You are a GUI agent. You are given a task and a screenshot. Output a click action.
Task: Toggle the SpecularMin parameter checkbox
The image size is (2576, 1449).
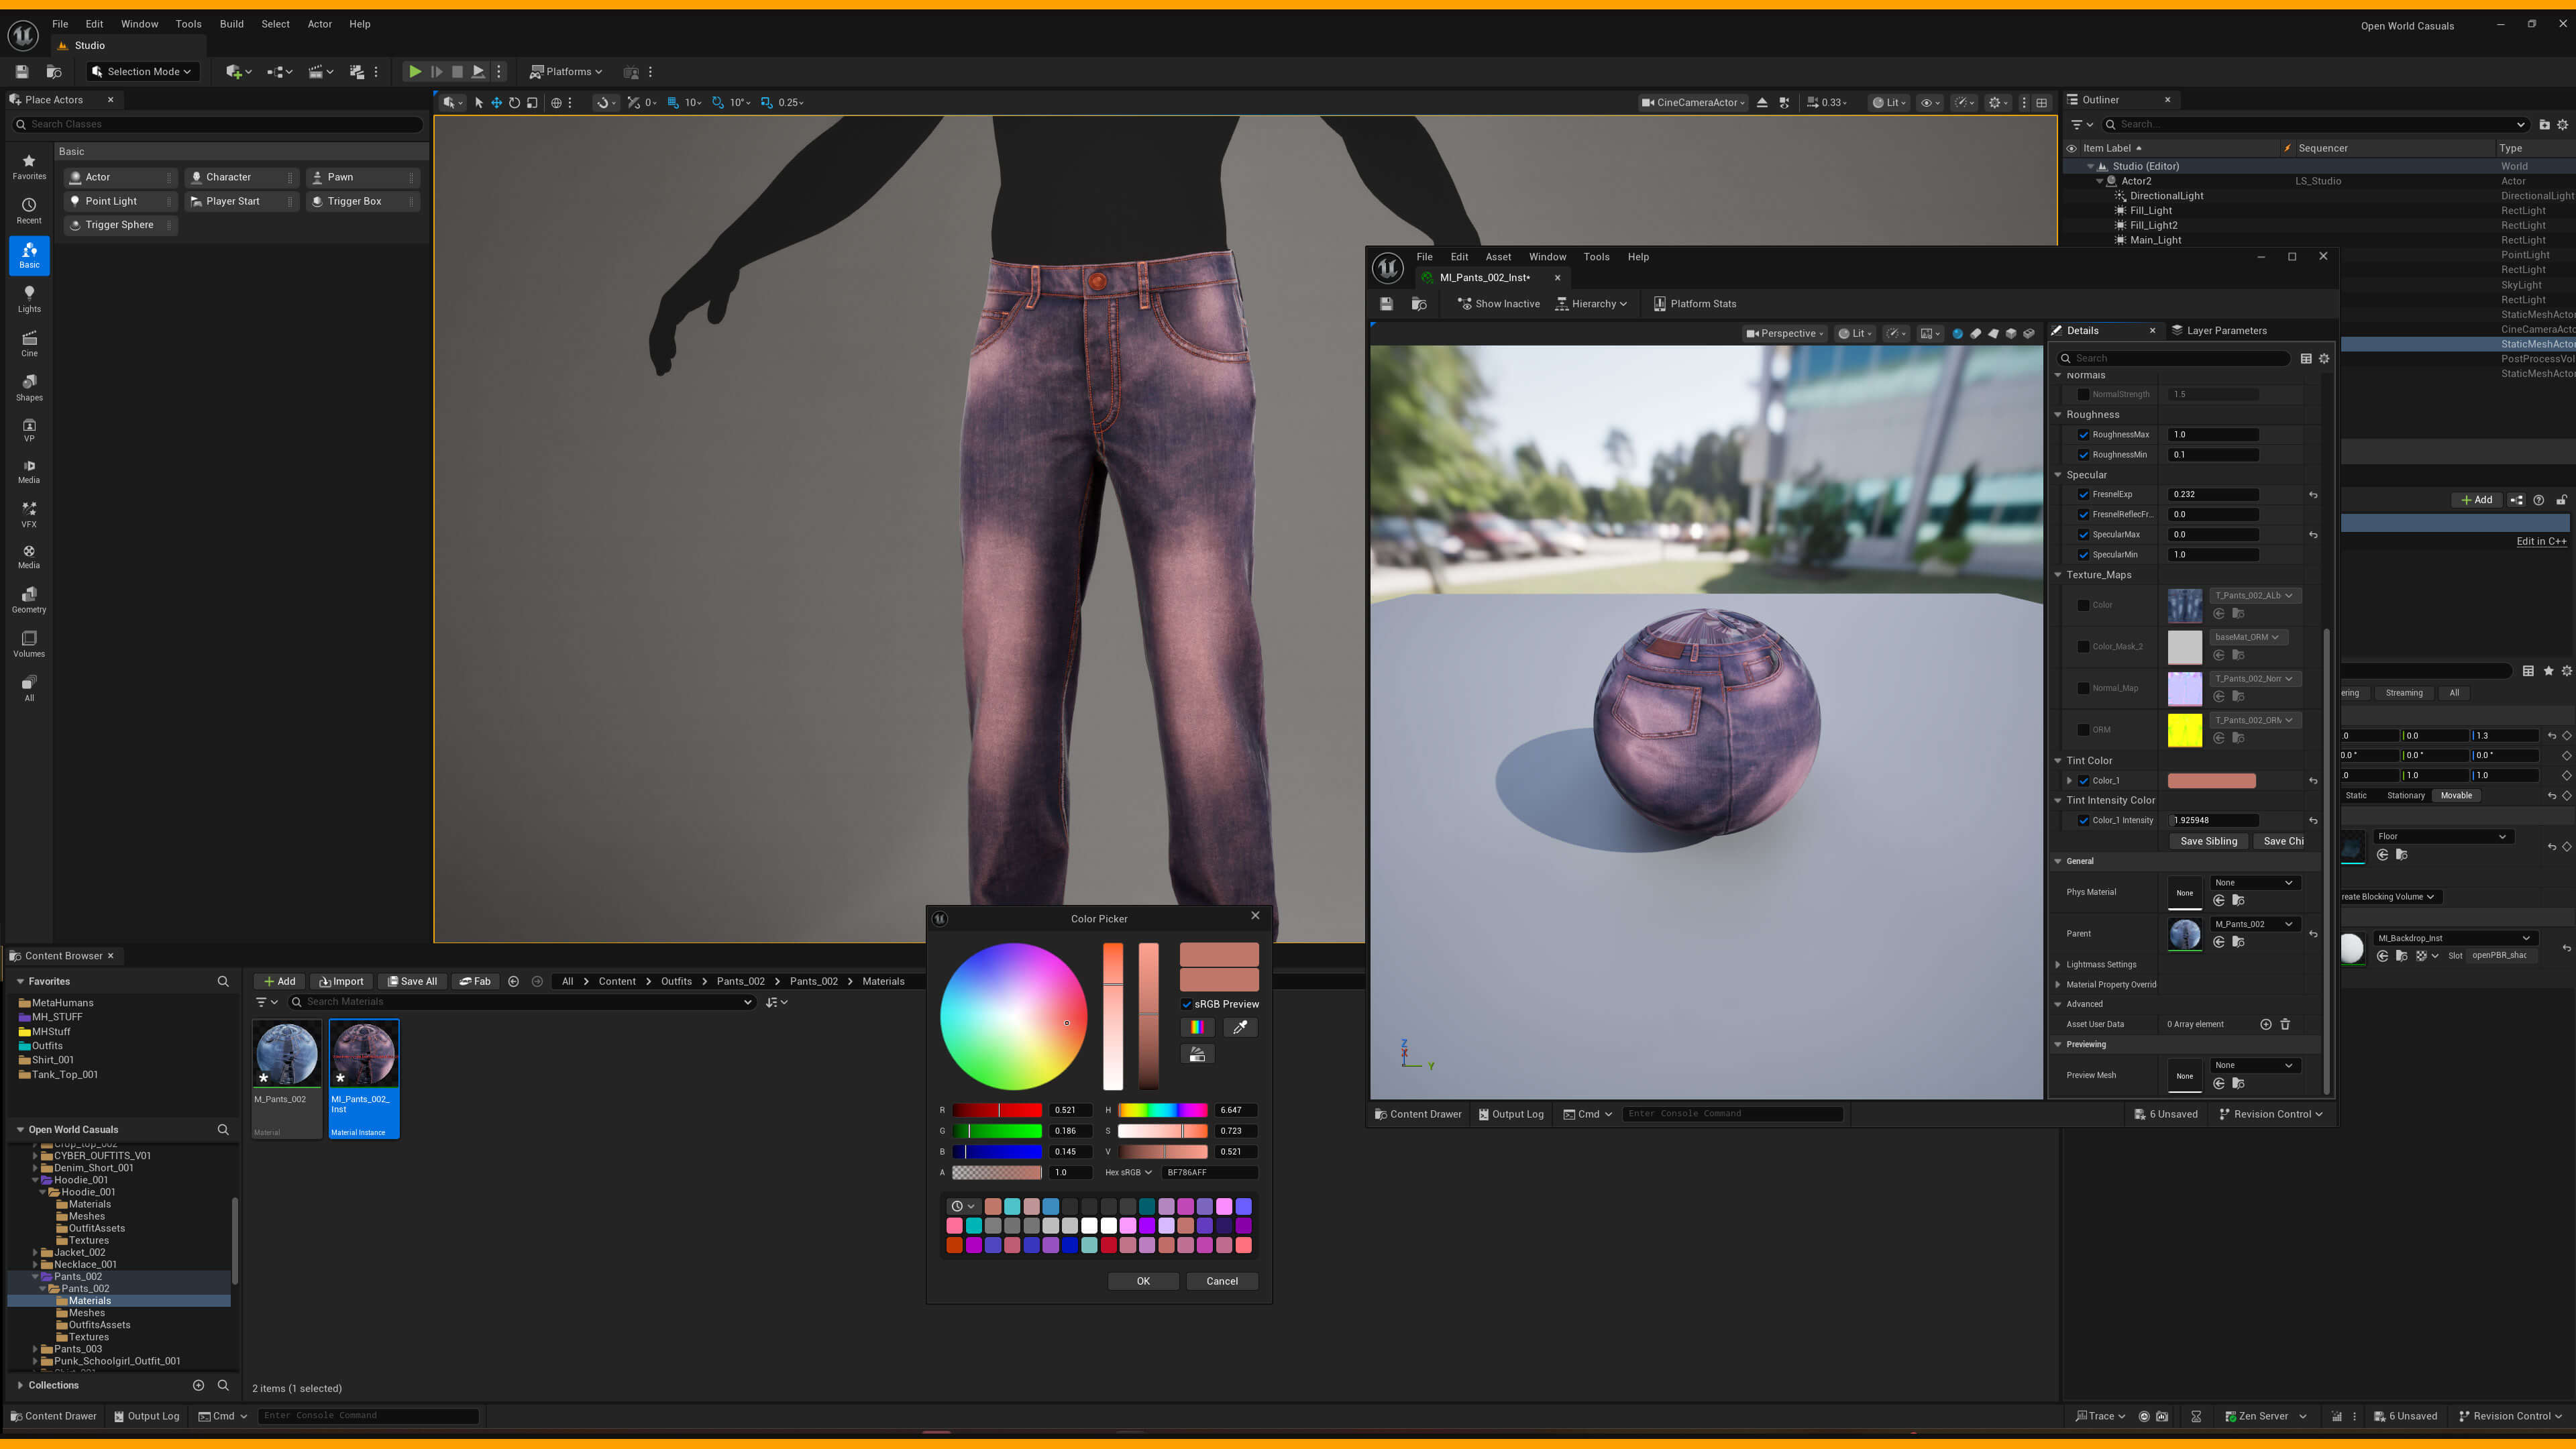click(x=2084, y=555)
